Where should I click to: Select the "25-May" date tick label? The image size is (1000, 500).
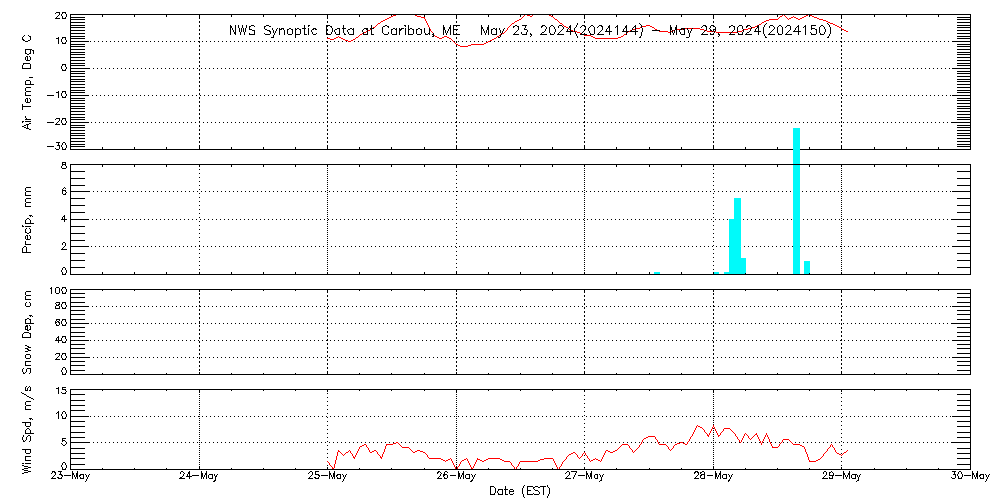tap(327, 476)
